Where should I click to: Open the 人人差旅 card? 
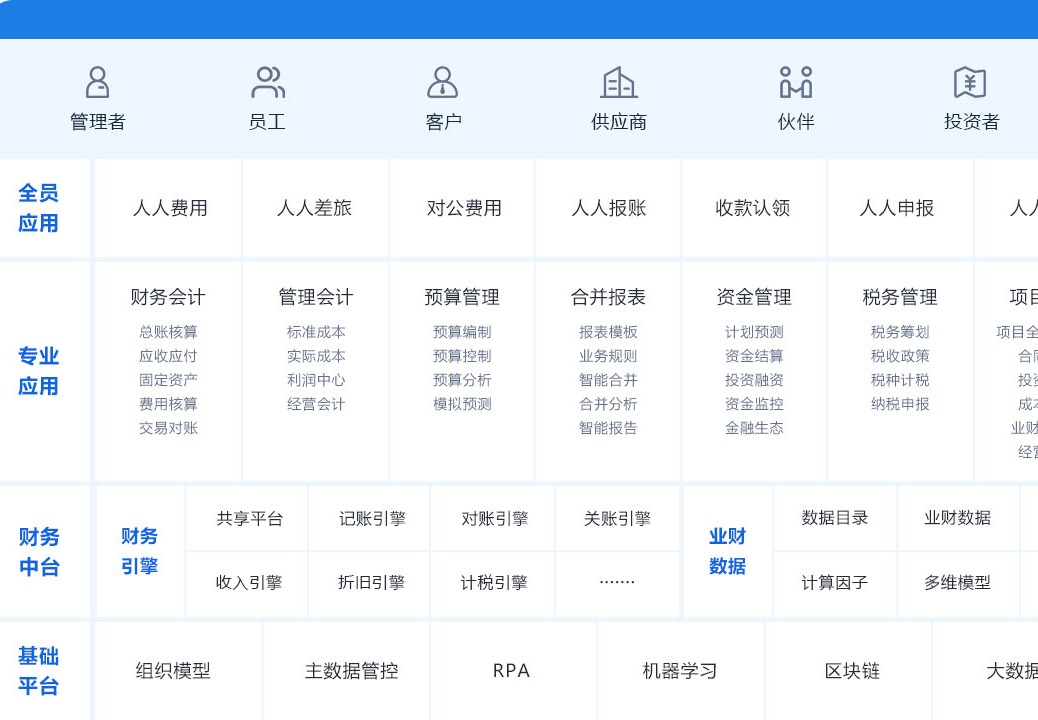(315, 208)
